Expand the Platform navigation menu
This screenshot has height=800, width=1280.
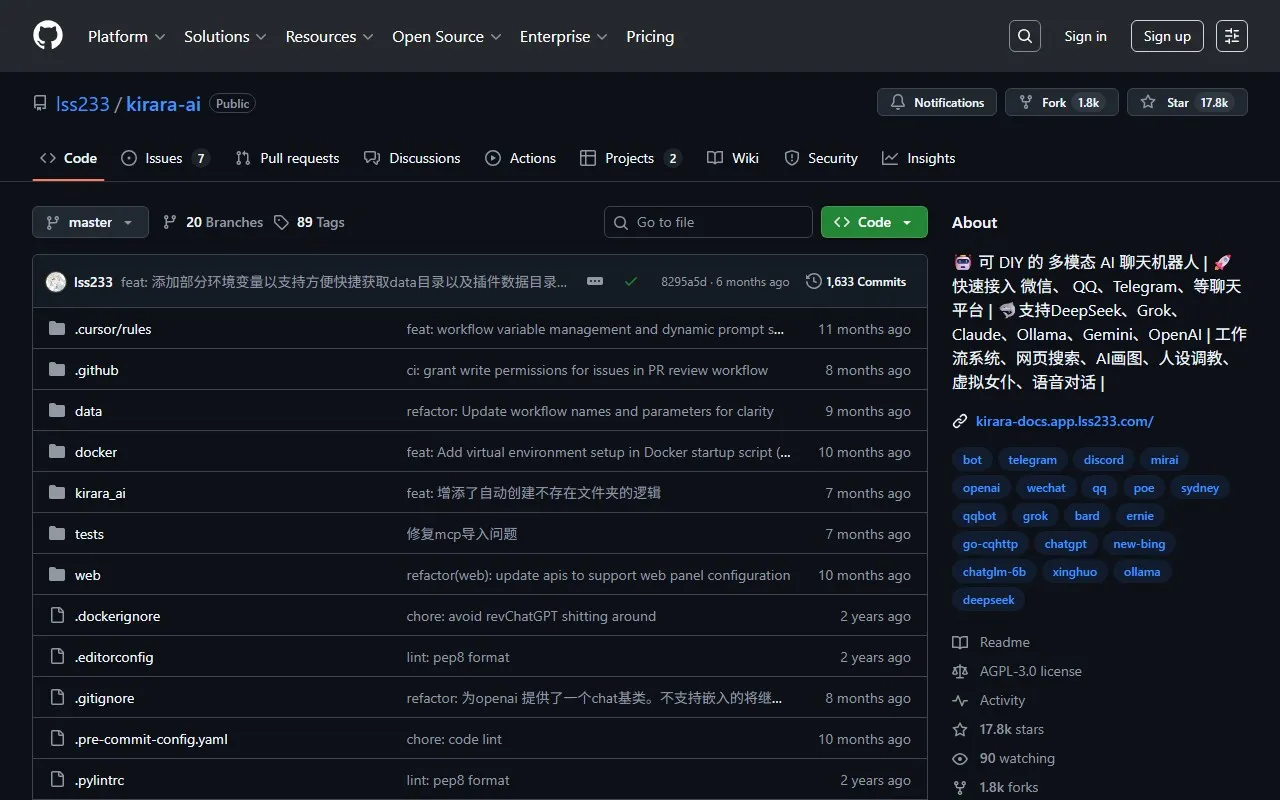tap(126, 36)
